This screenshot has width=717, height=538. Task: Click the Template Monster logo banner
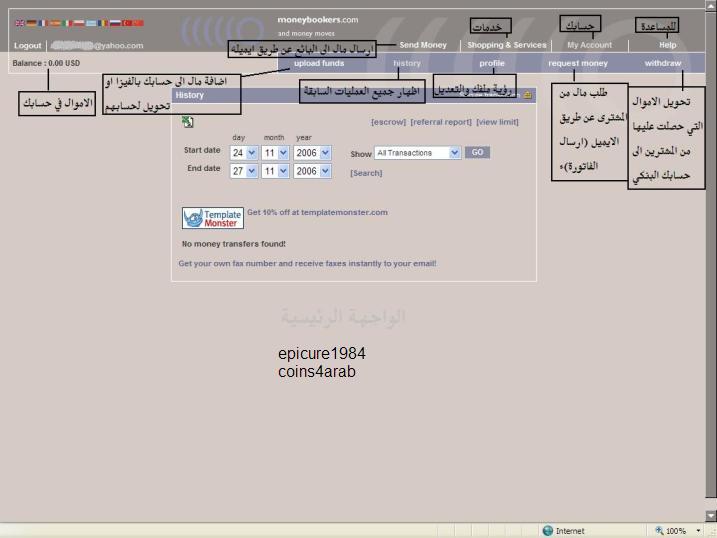[212, 217]
